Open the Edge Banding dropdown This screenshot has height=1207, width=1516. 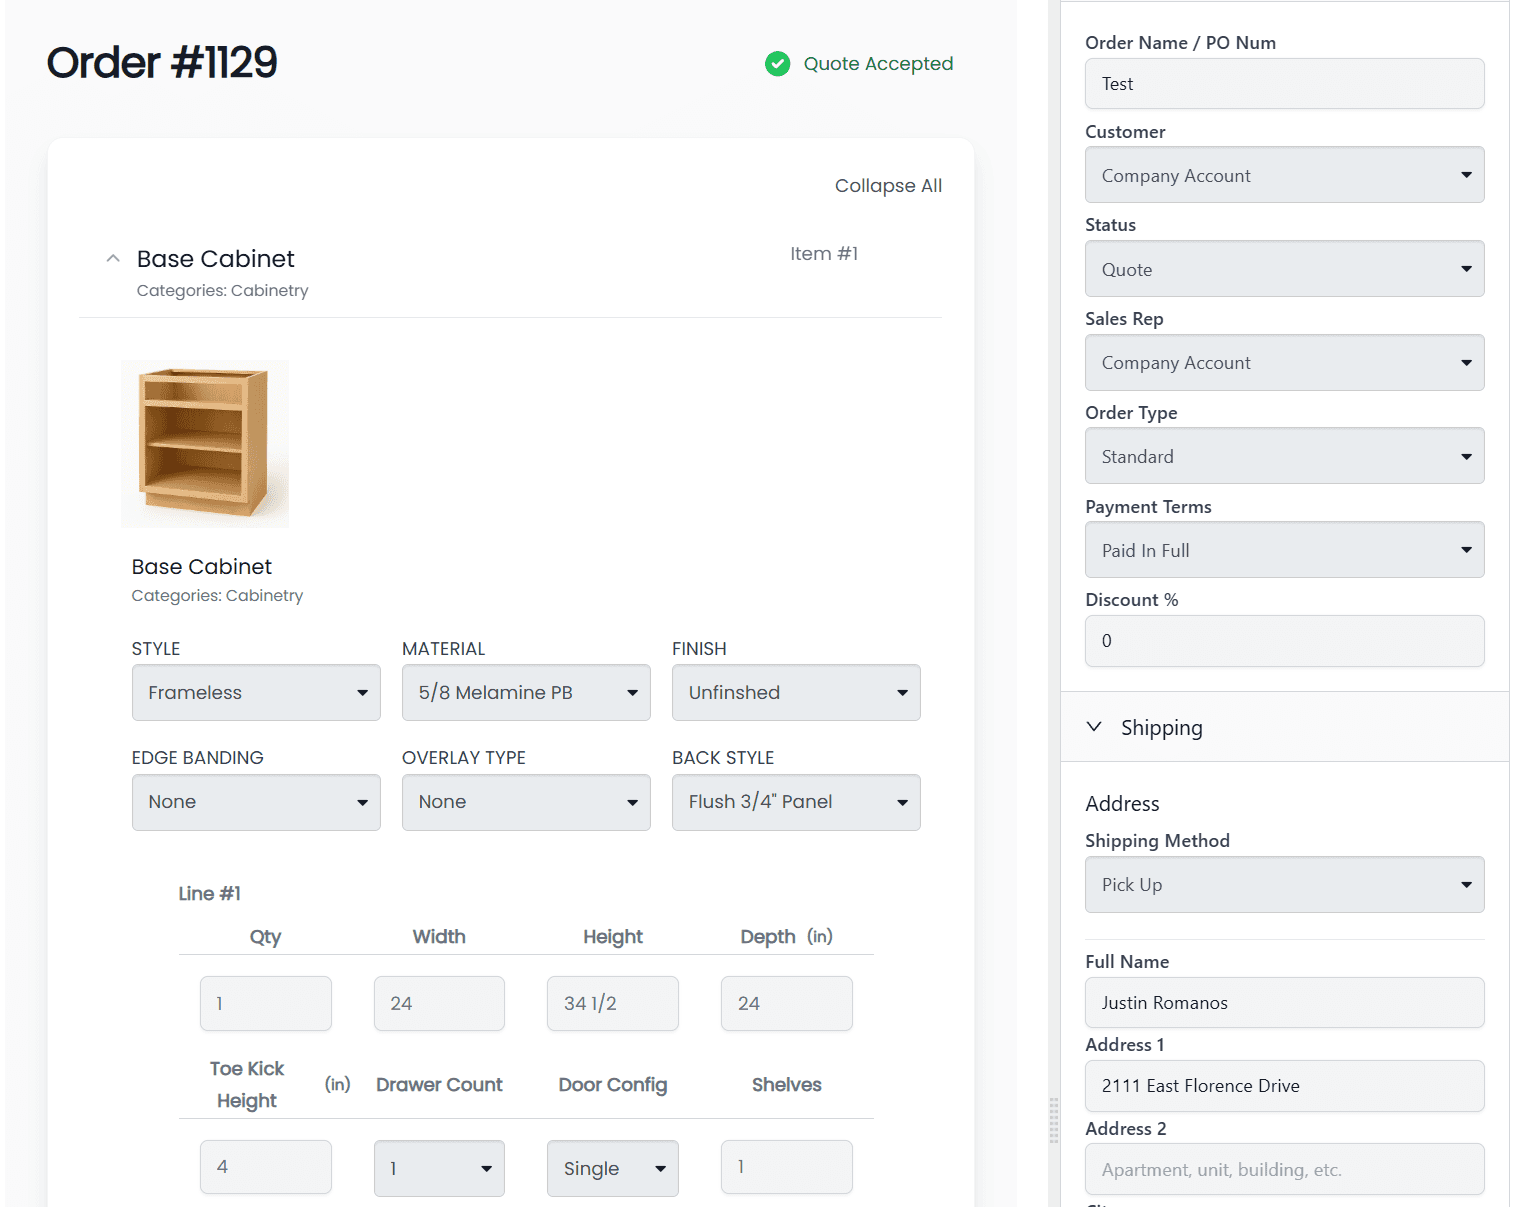(255, 802)
